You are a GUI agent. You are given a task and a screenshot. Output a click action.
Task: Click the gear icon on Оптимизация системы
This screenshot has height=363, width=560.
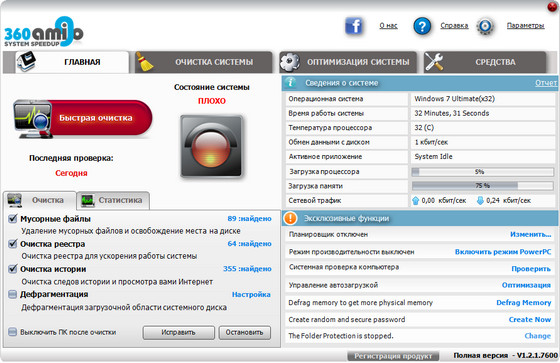pyautogui.click(x=290, y=62)
